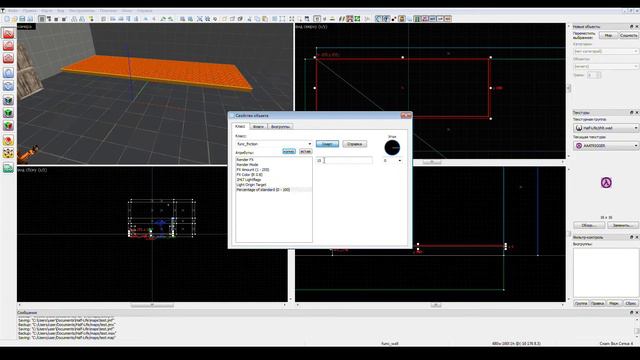Click the встав. button
The image size is (640, 360).
point(305,151)
